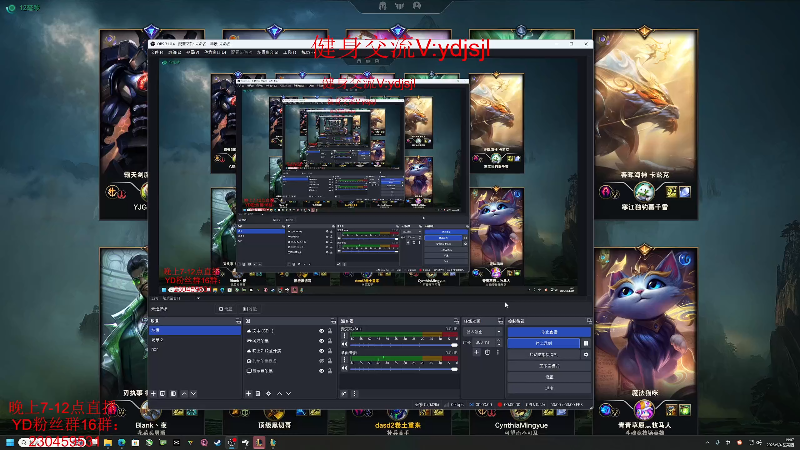Viewport: 800px width, 450px height.
Task: Open the Edit menu in OBS
Action: coord(175,52)
